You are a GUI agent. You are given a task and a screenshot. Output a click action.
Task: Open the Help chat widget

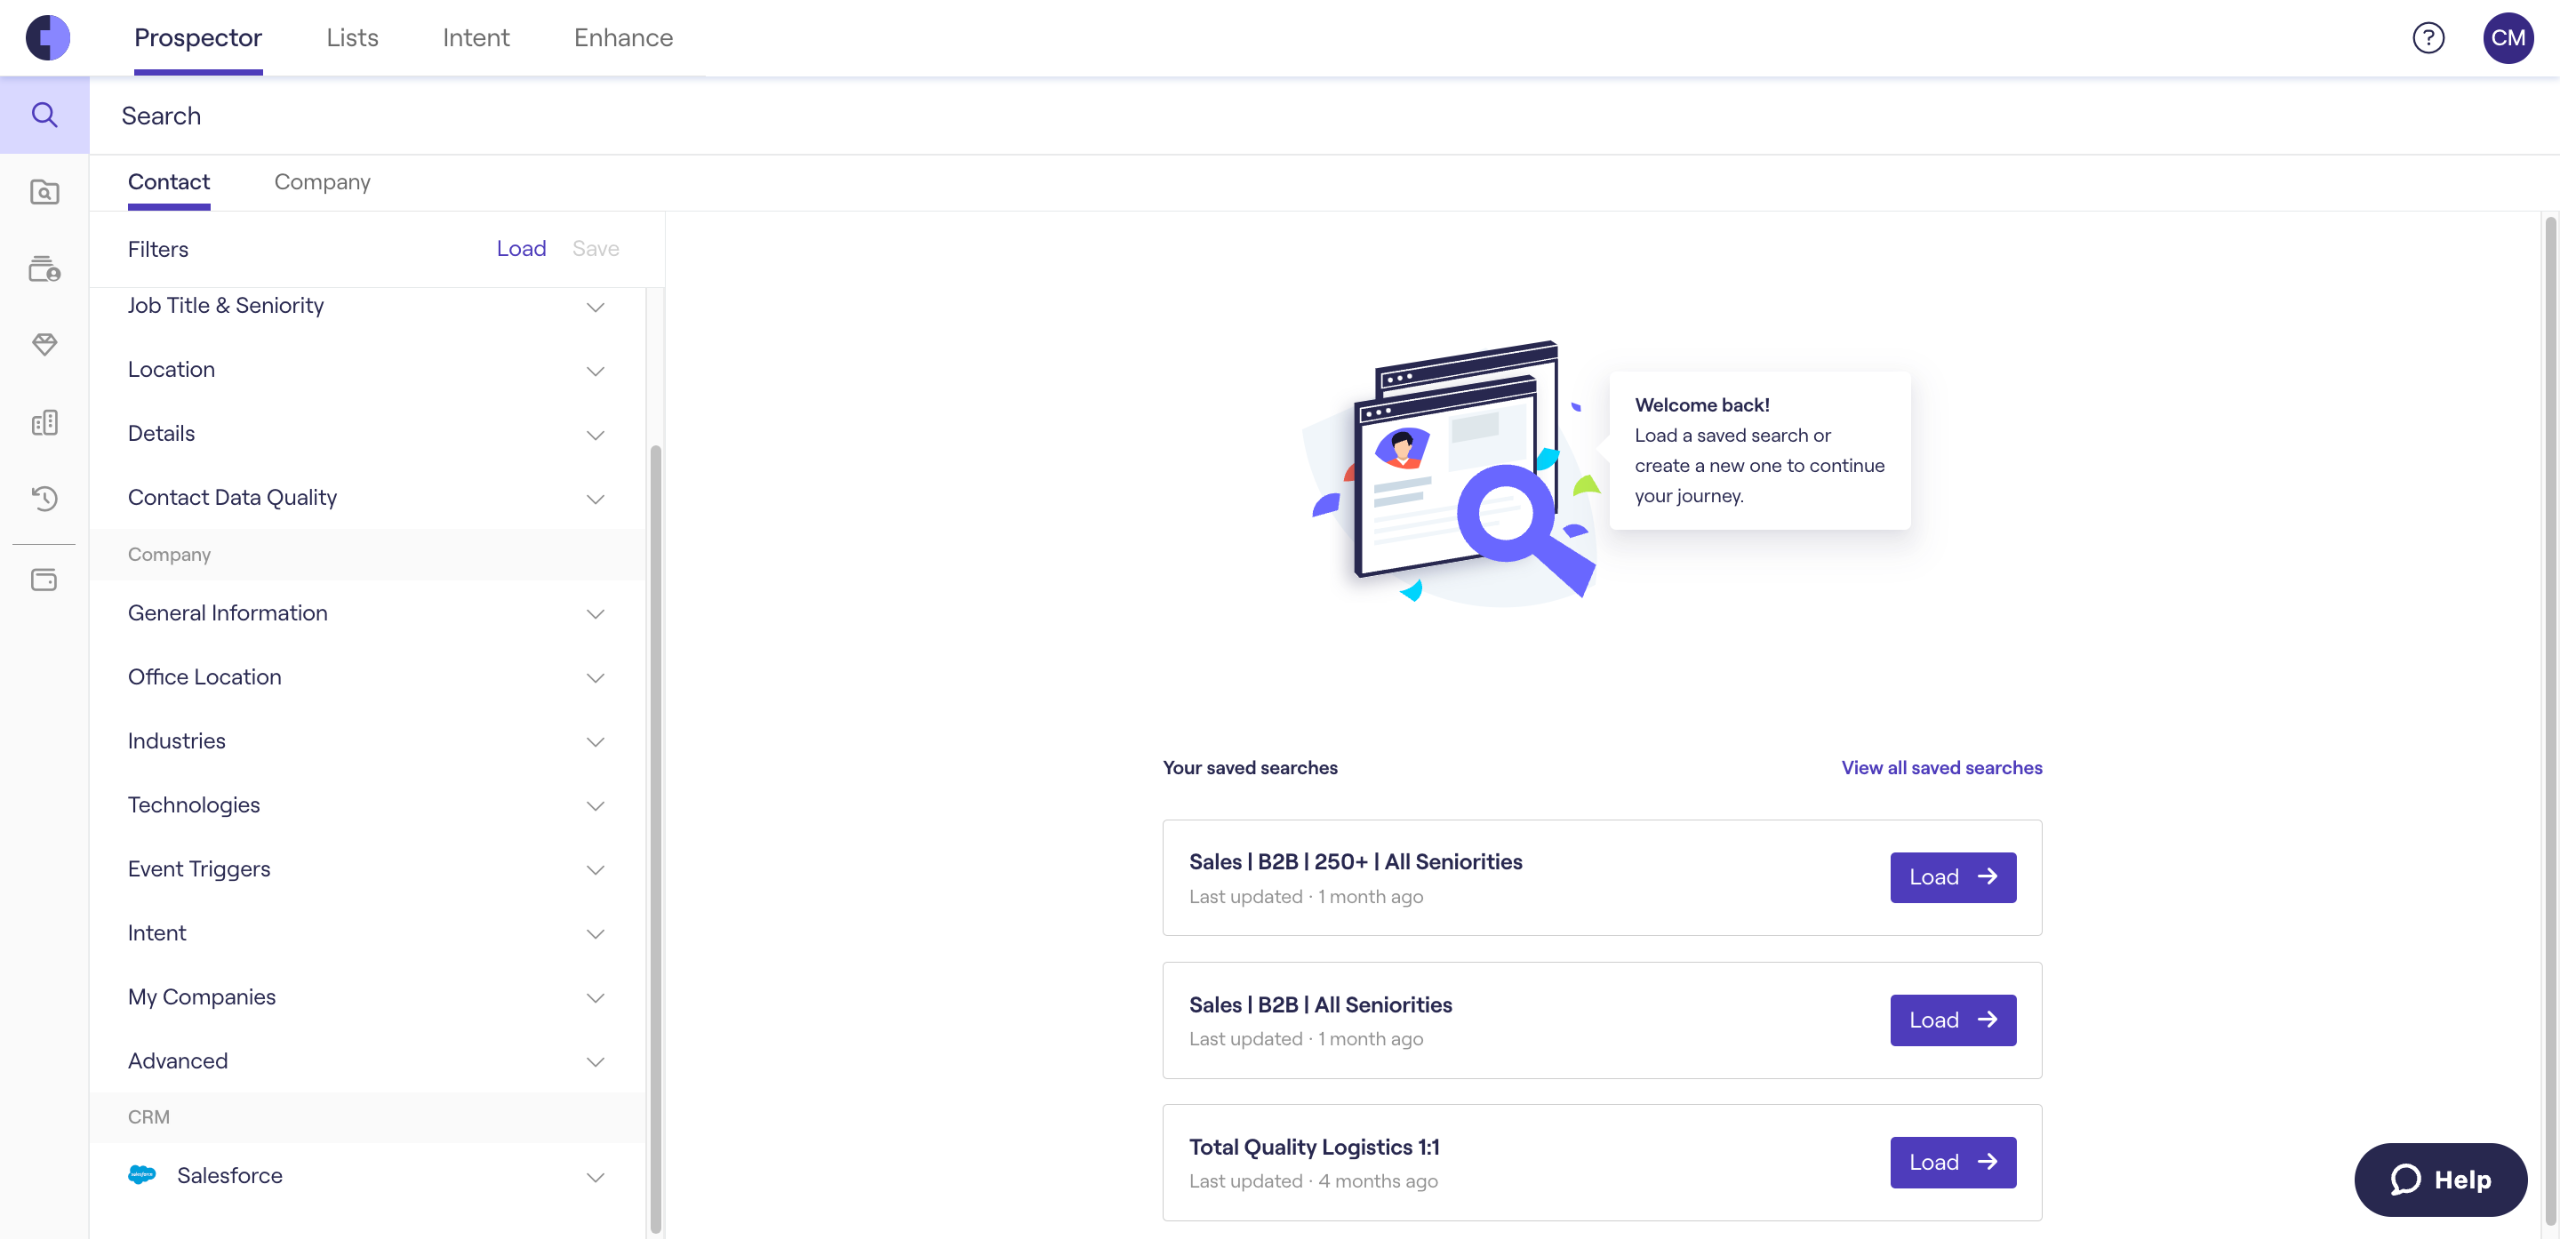coord(2440,1180)
